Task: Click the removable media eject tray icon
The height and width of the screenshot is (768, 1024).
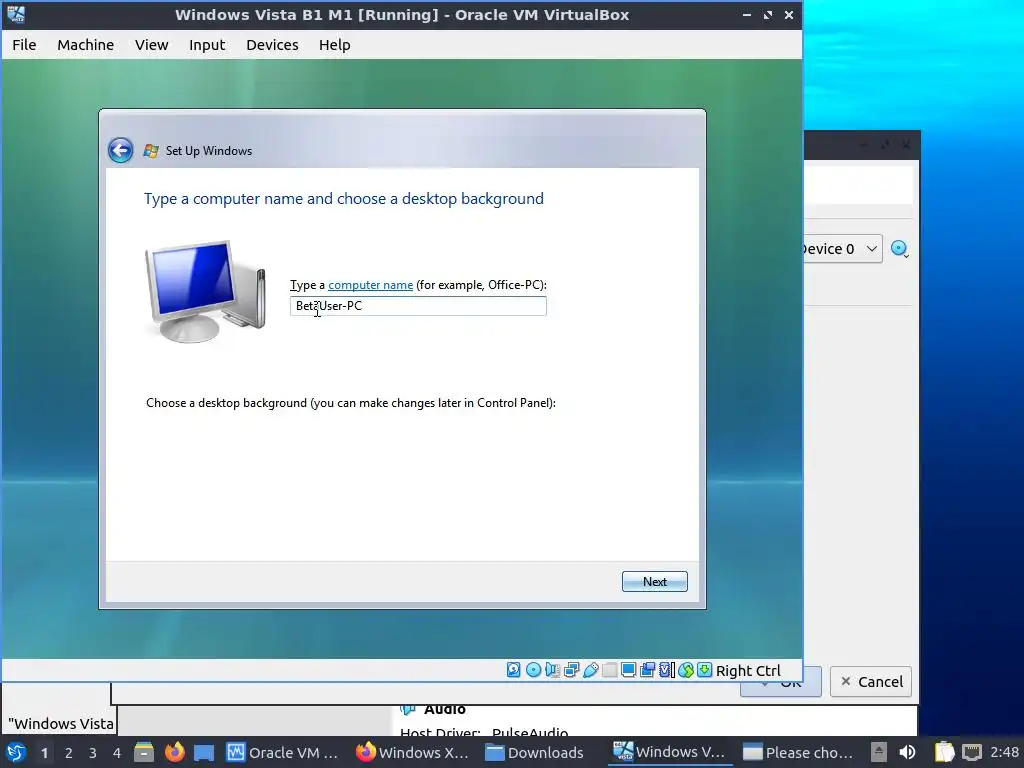Action: click(x=879, y=752)
